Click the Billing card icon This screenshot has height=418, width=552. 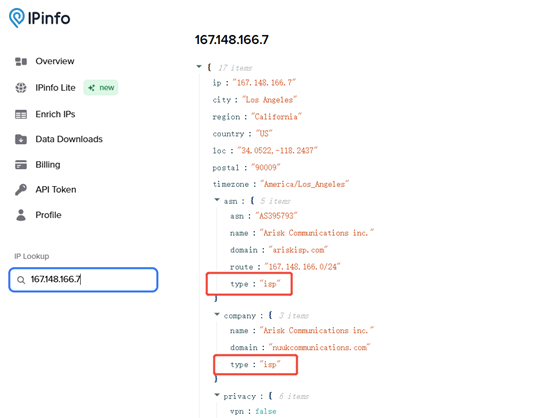tap(21, 164)
